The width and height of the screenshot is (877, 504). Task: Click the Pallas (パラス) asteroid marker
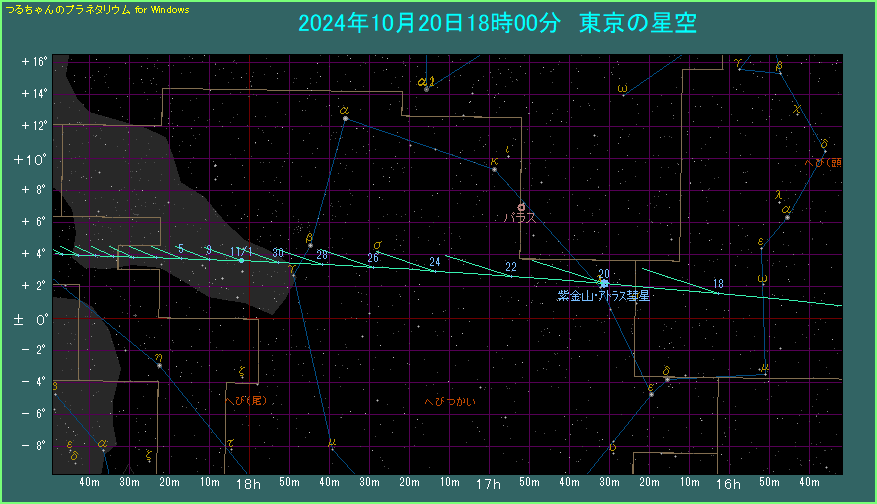(x=521, y=207)
